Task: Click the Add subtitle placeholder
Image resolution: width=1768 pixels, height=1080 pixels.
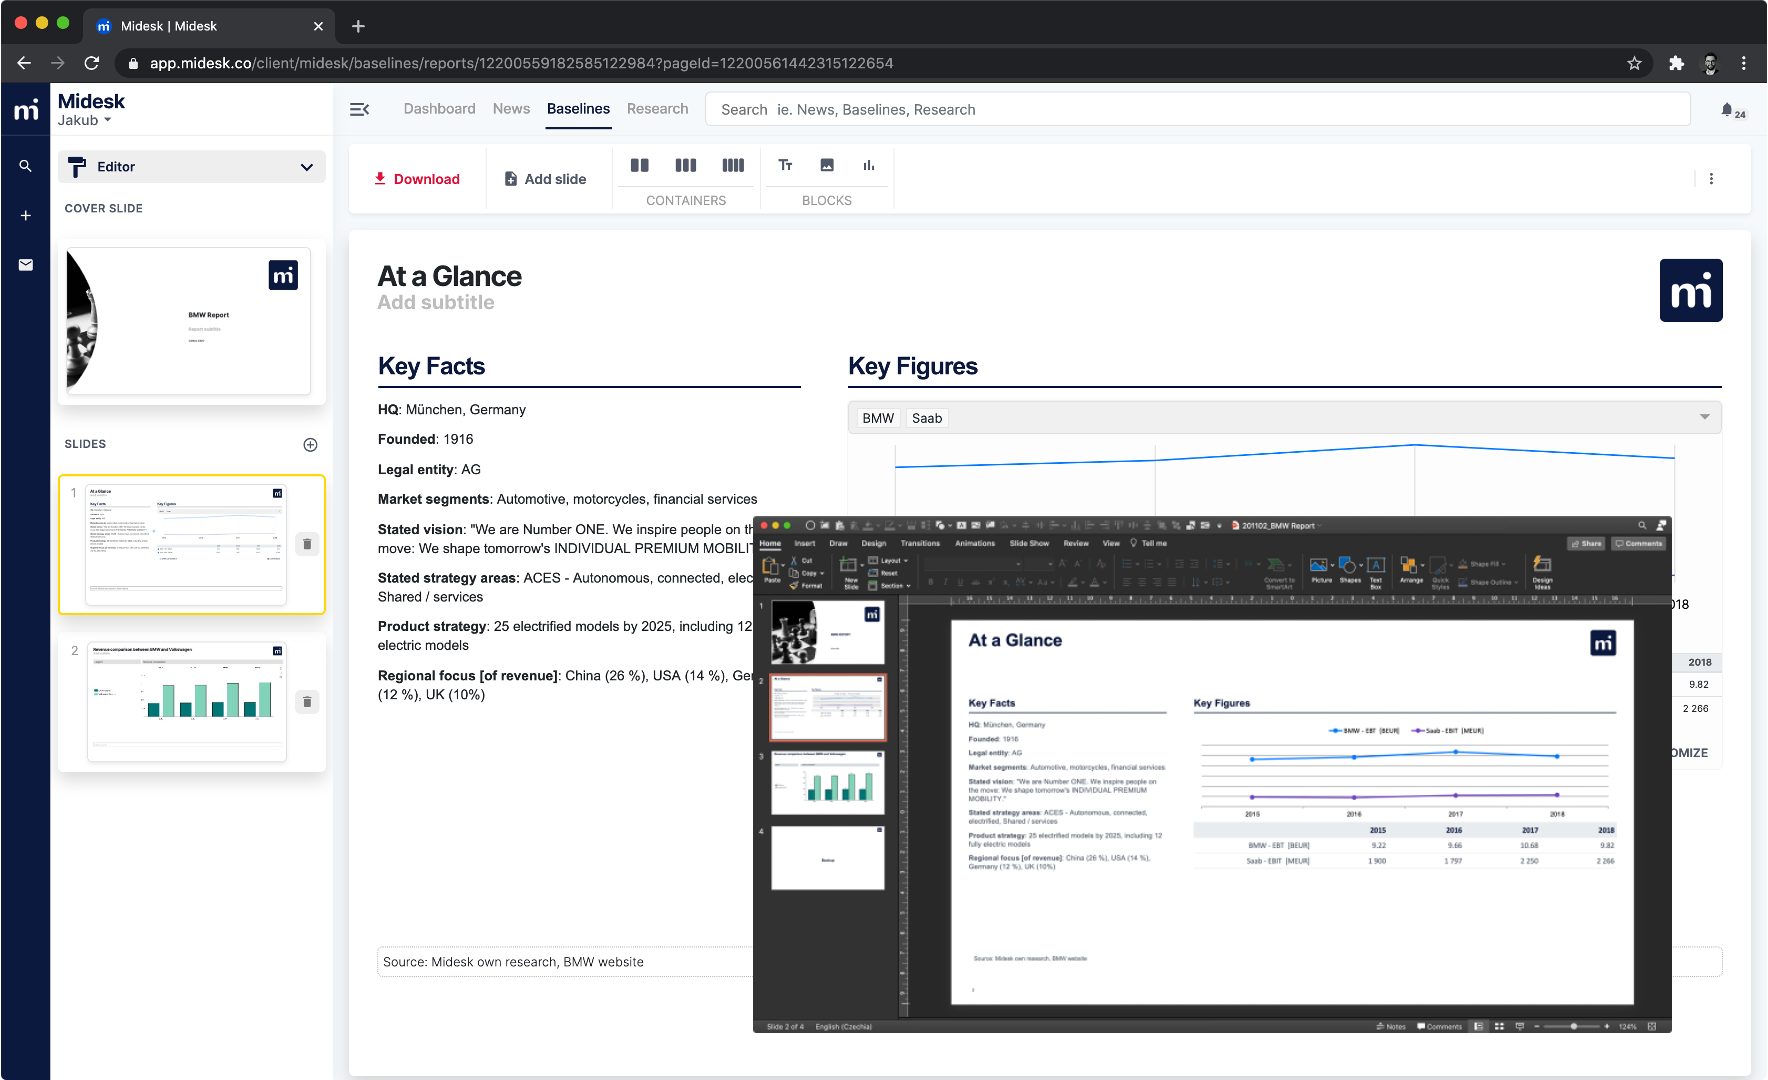Action: click(435, 302)
